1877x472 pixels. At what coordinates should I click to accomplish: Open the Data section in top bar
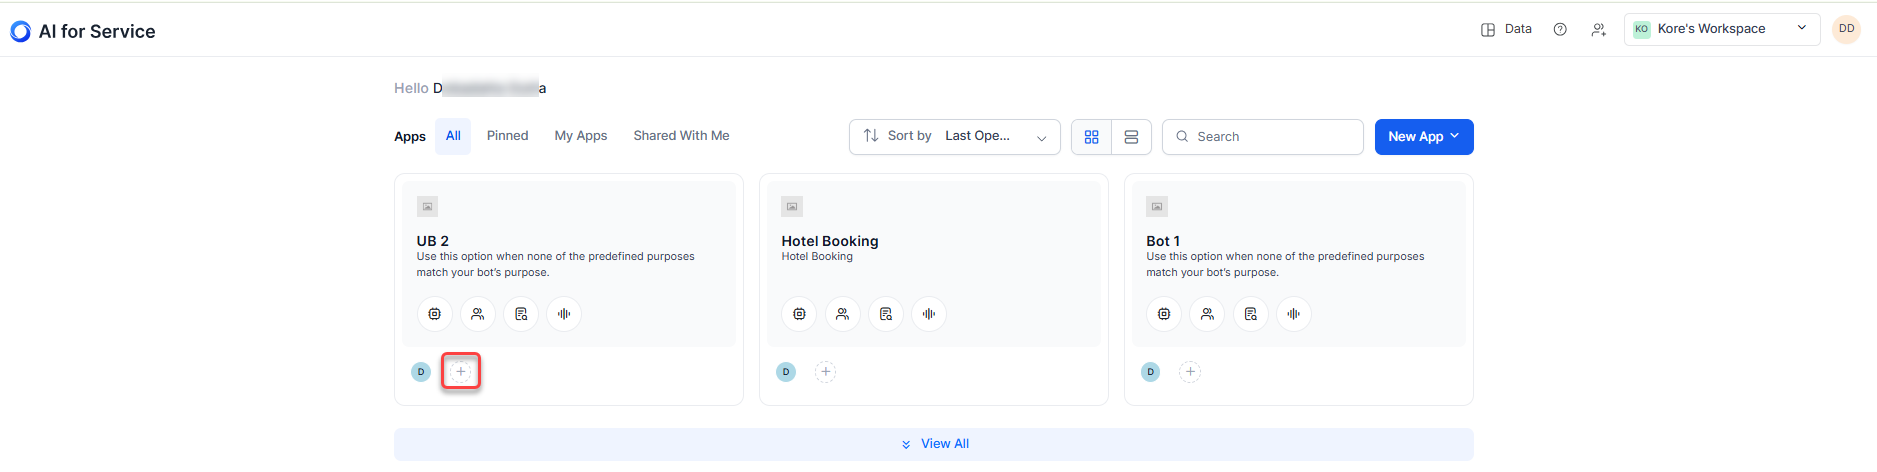[1506, 30]
